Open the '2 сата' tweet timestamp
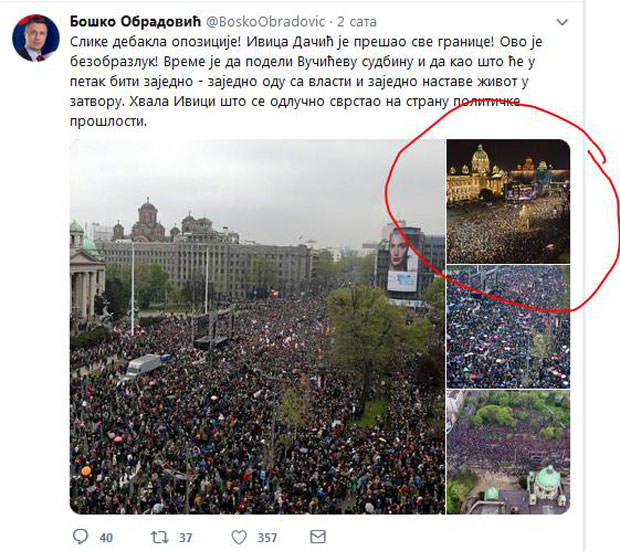The width and height of the screenshot is (620, 551). (x=357, y=22)
